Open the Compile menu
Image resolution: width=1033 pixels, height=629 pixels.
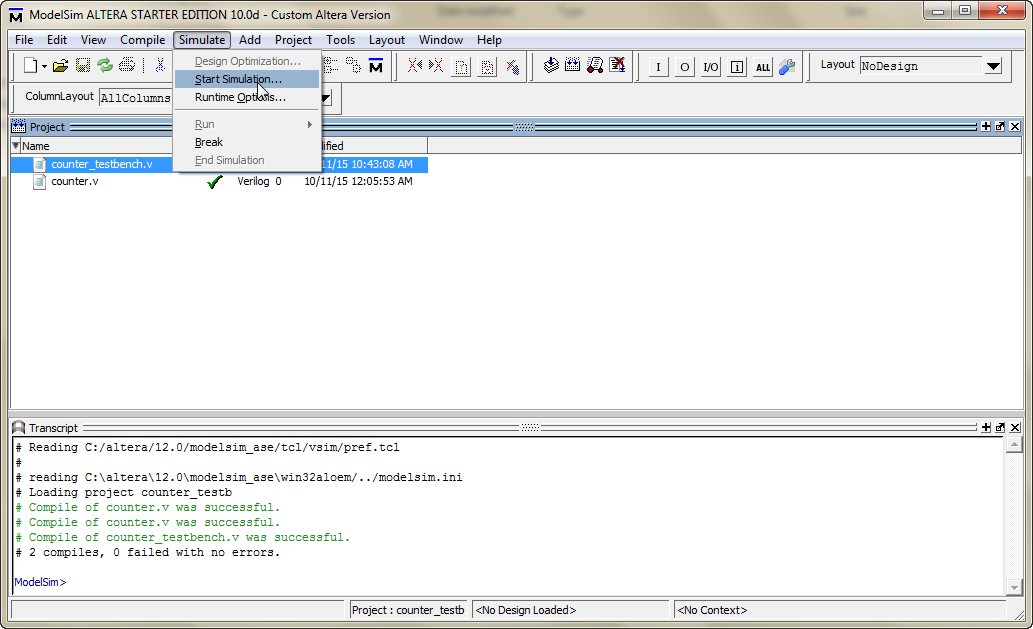(142, 40)
